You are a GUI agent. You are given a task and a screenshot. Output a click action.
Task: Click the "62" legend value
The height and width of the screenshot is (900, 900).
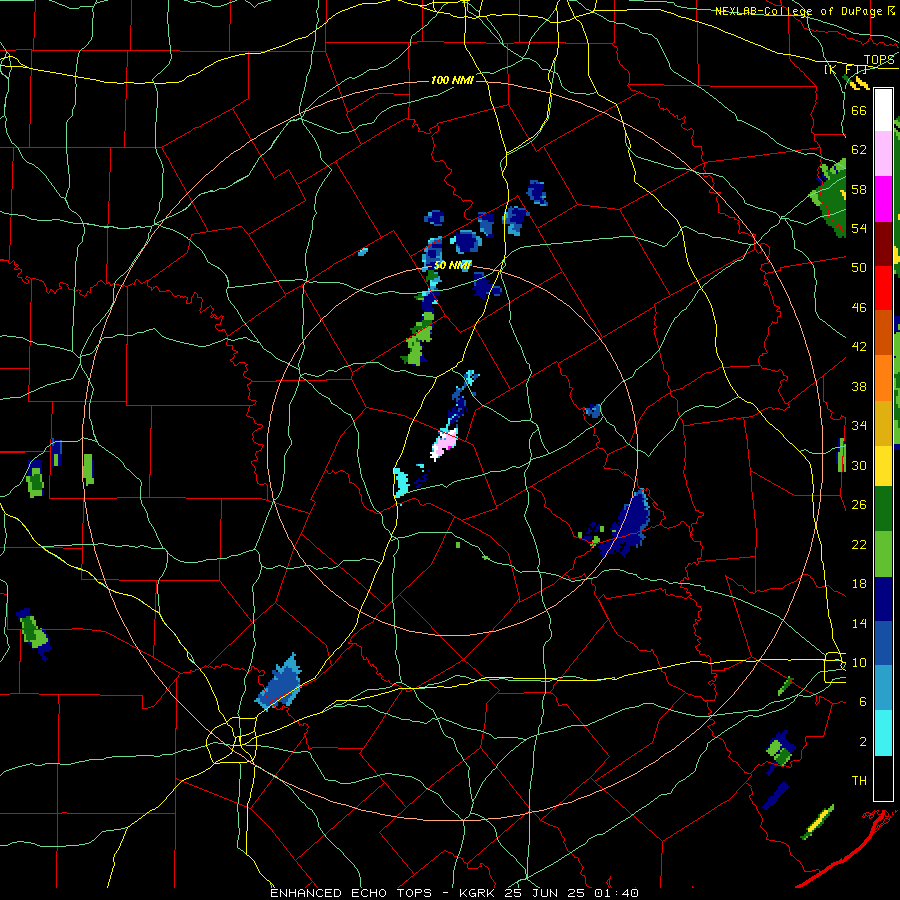859,150
